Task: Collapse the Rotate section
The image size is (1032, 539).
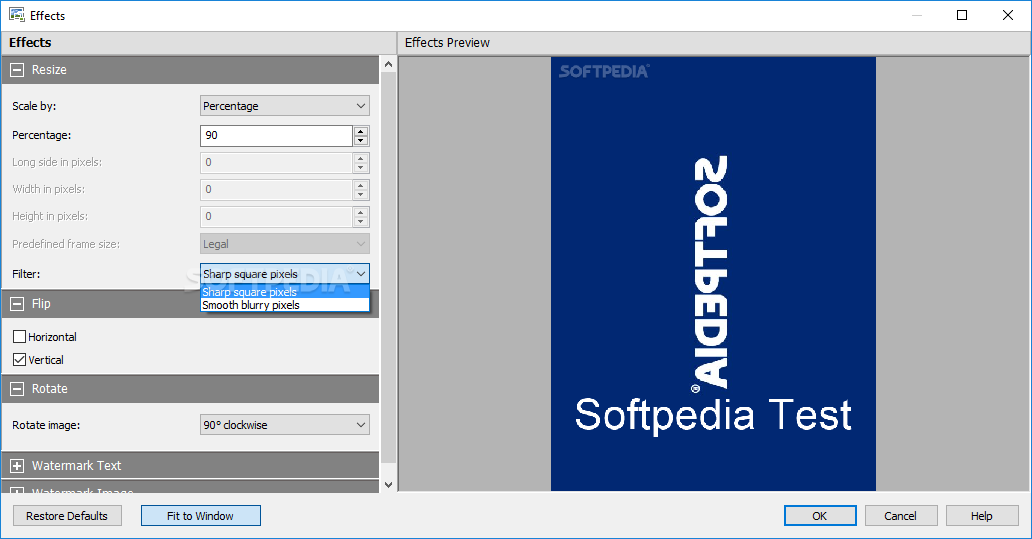Action: (17, 389)
